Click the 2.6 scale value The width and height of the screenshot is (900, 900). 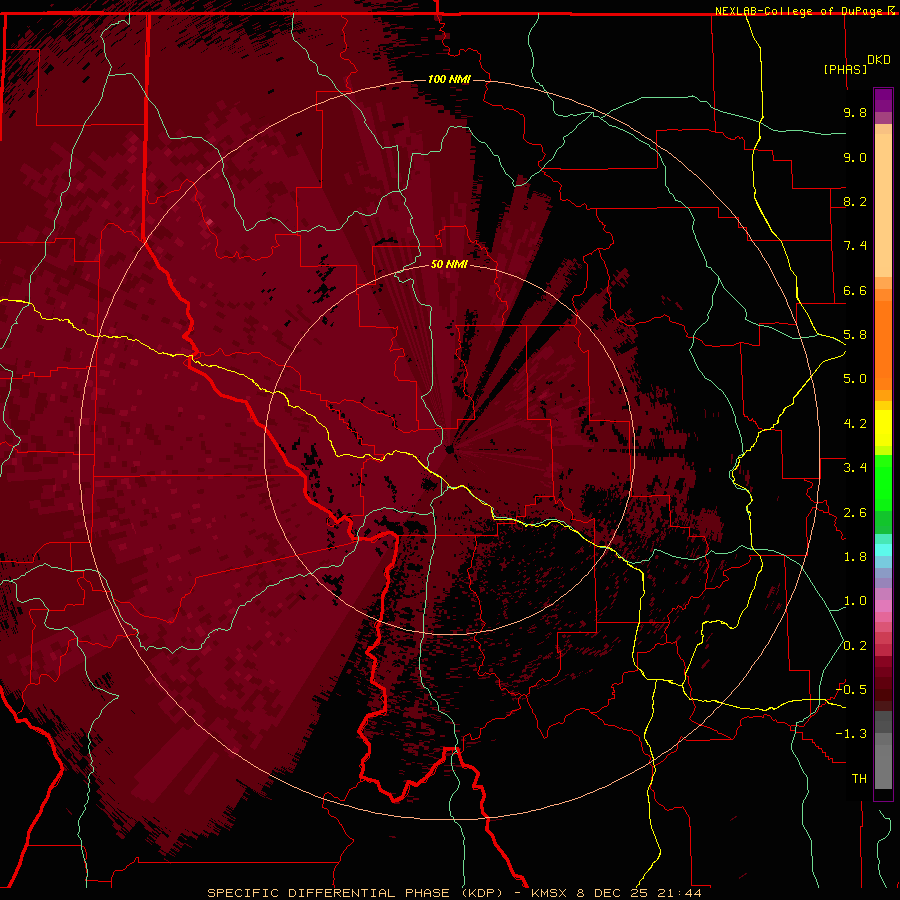tap(855, 513)
